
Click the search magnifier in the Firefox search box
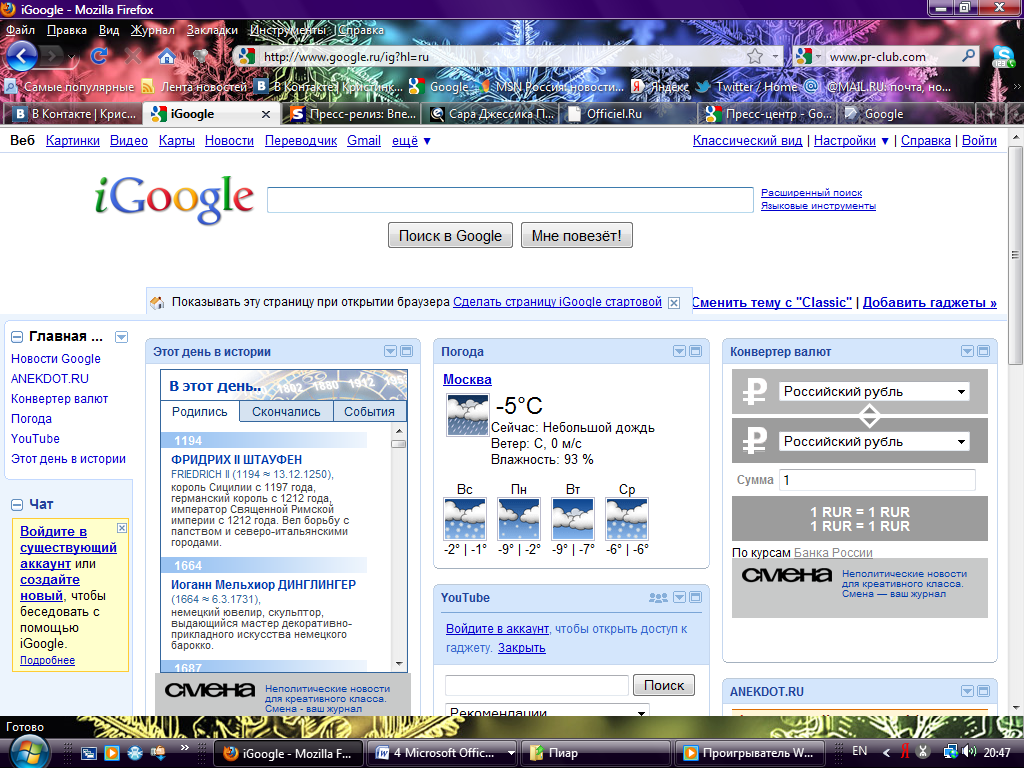(968, 56)
